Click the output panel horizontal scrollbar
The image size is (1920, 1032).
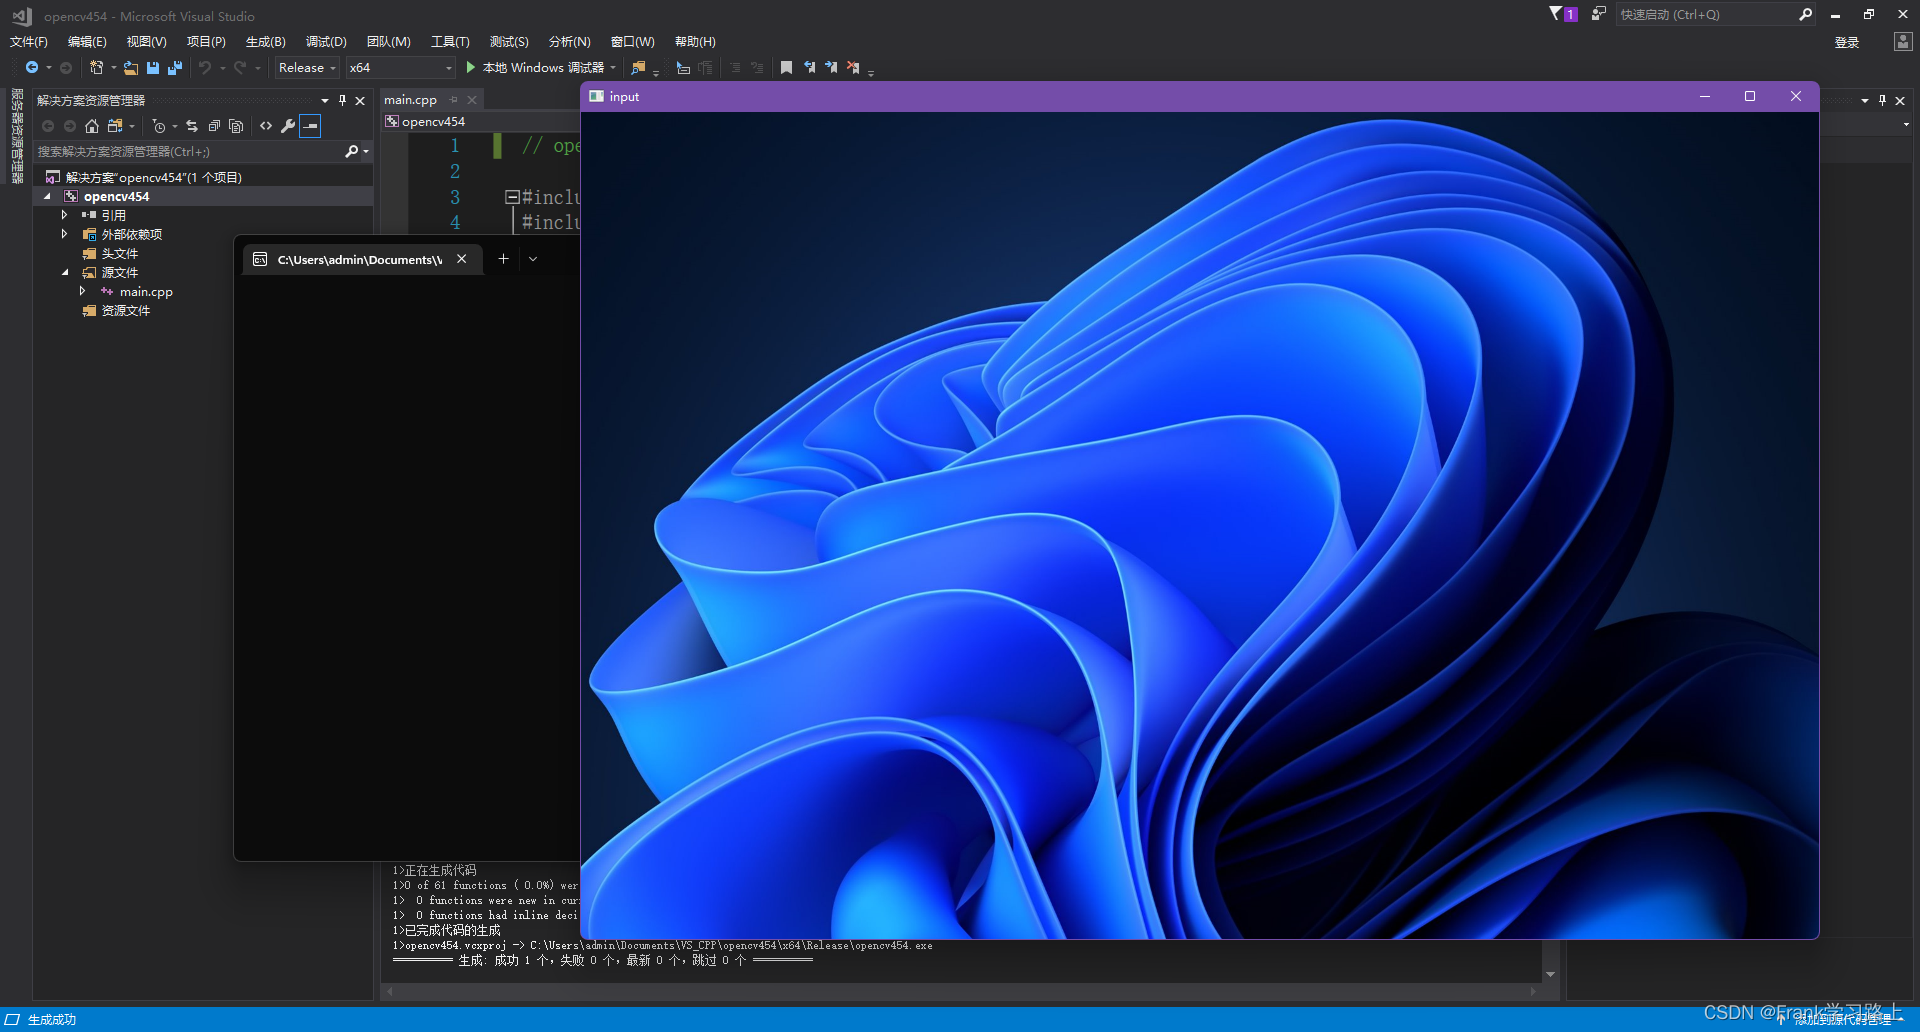pyautogui.click(x=960, y=991)
